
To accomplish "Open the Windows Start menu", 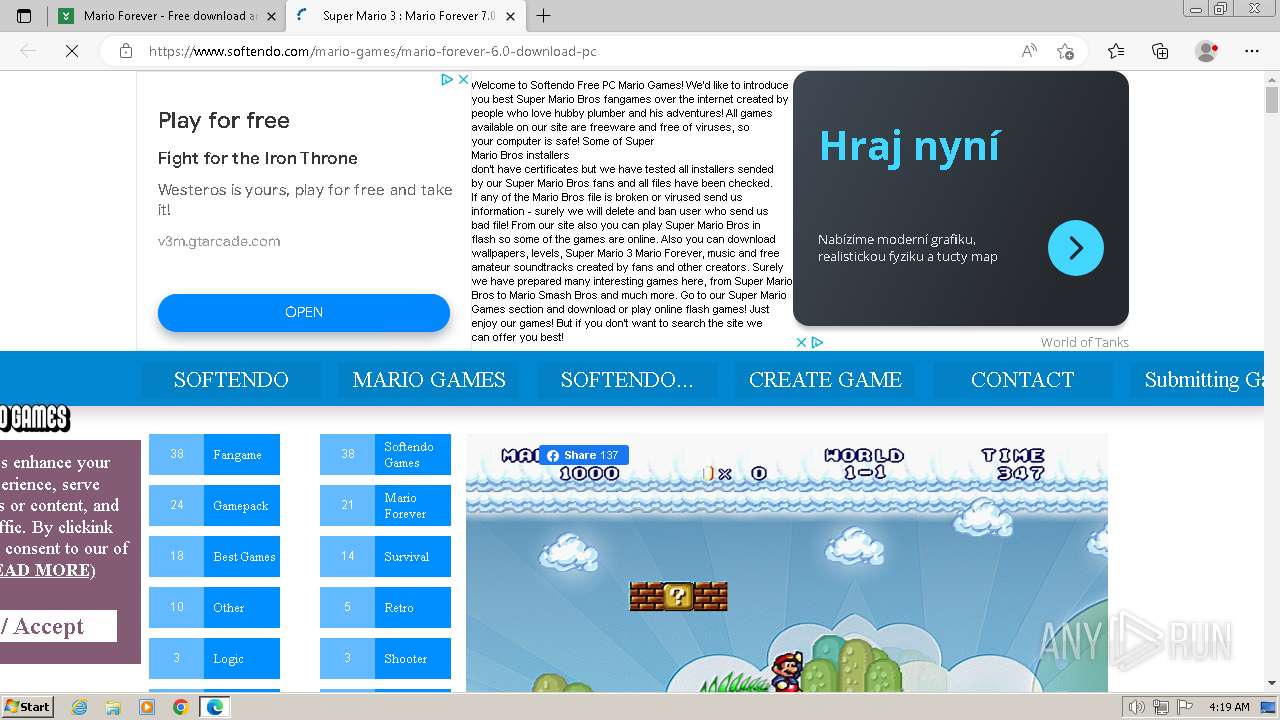I will [x=27, y=706].
